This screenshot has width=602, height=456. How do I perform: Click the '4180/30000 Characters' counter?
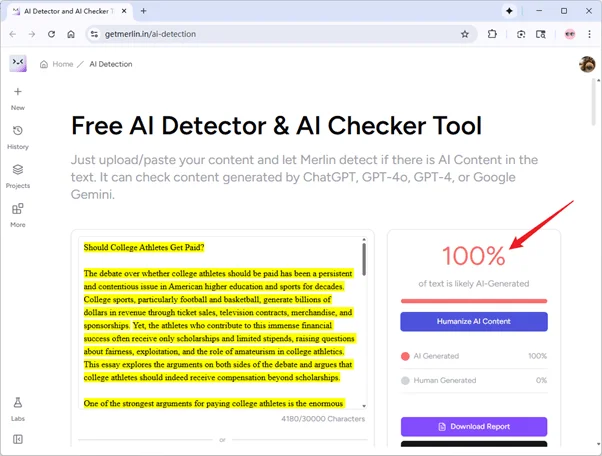point(323,419)
